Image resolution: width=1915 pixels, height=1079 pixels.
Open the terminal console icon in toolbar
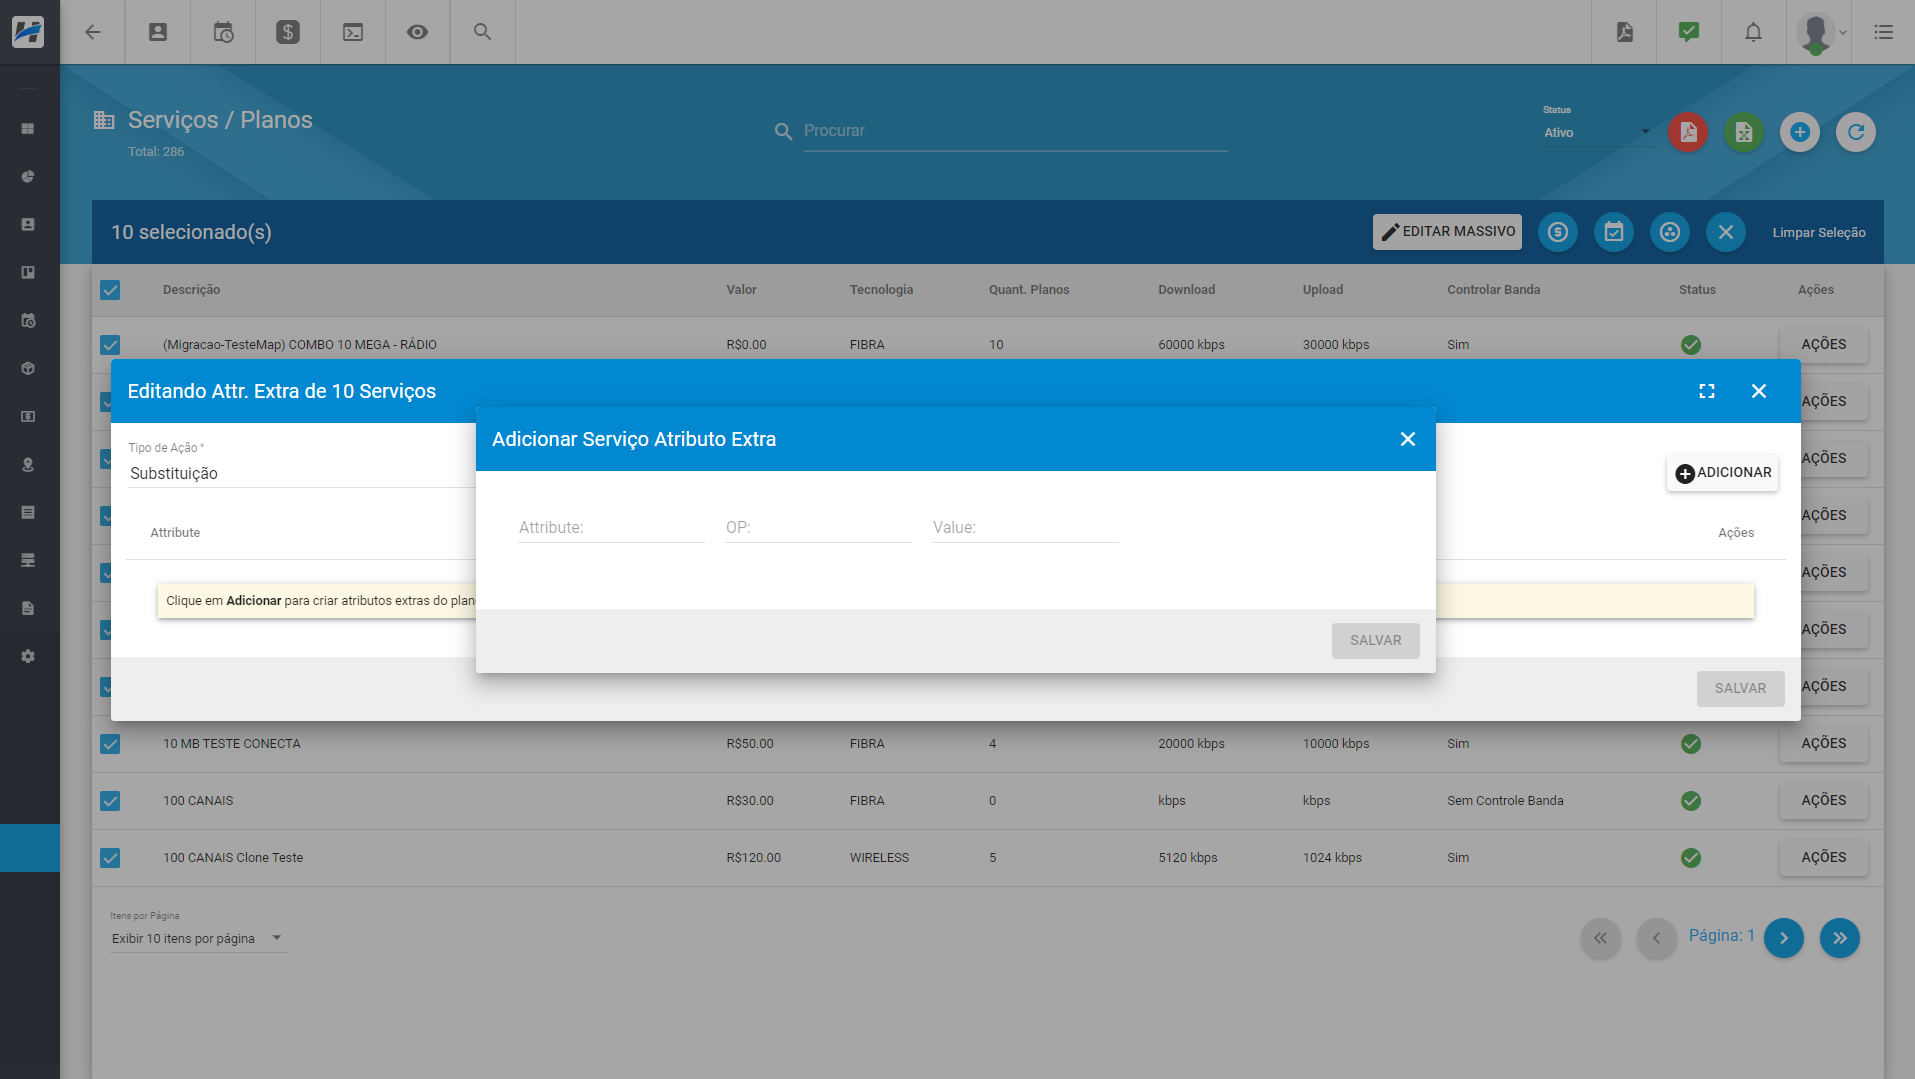click(353, 32)
